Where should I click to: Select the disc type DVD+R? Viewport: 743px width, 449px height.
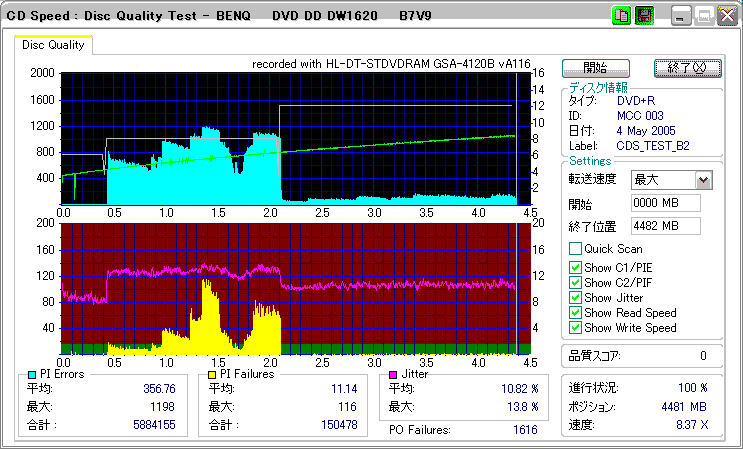636,101
